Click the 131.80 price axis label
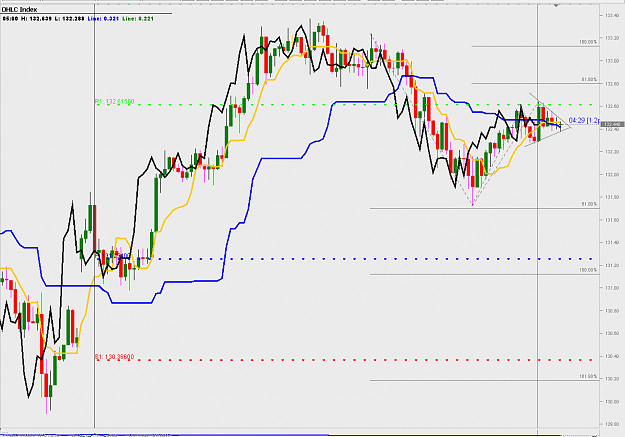Viewport: 625px width, 437px height. tap(612, 197)
